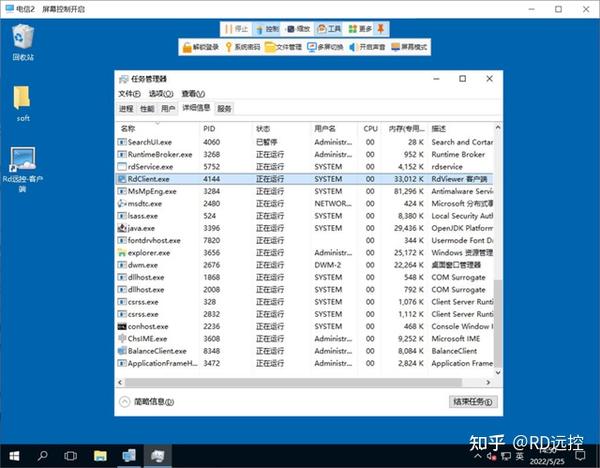The width and height of the screenshot is (600, 468).
Task: Click the conhost.exe console icon
Action: click(x=122, y=326)
